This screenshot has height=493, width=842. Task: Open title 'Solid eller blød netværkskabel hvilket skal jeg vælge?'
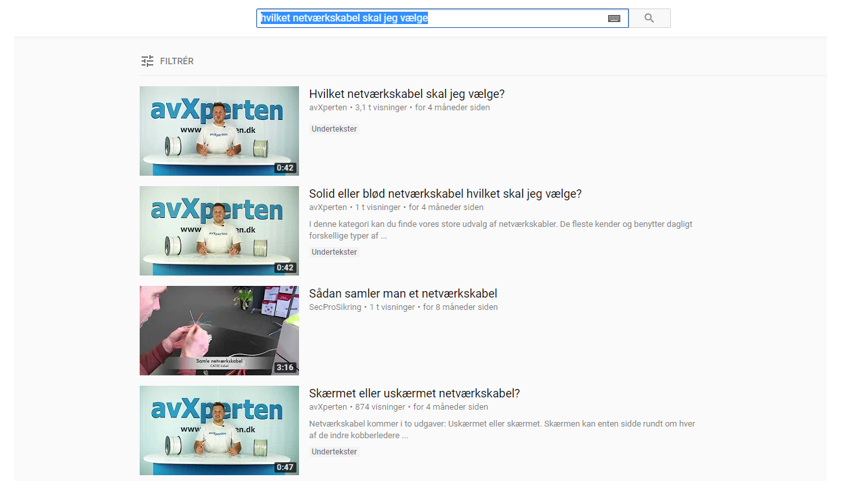point(445,194)
